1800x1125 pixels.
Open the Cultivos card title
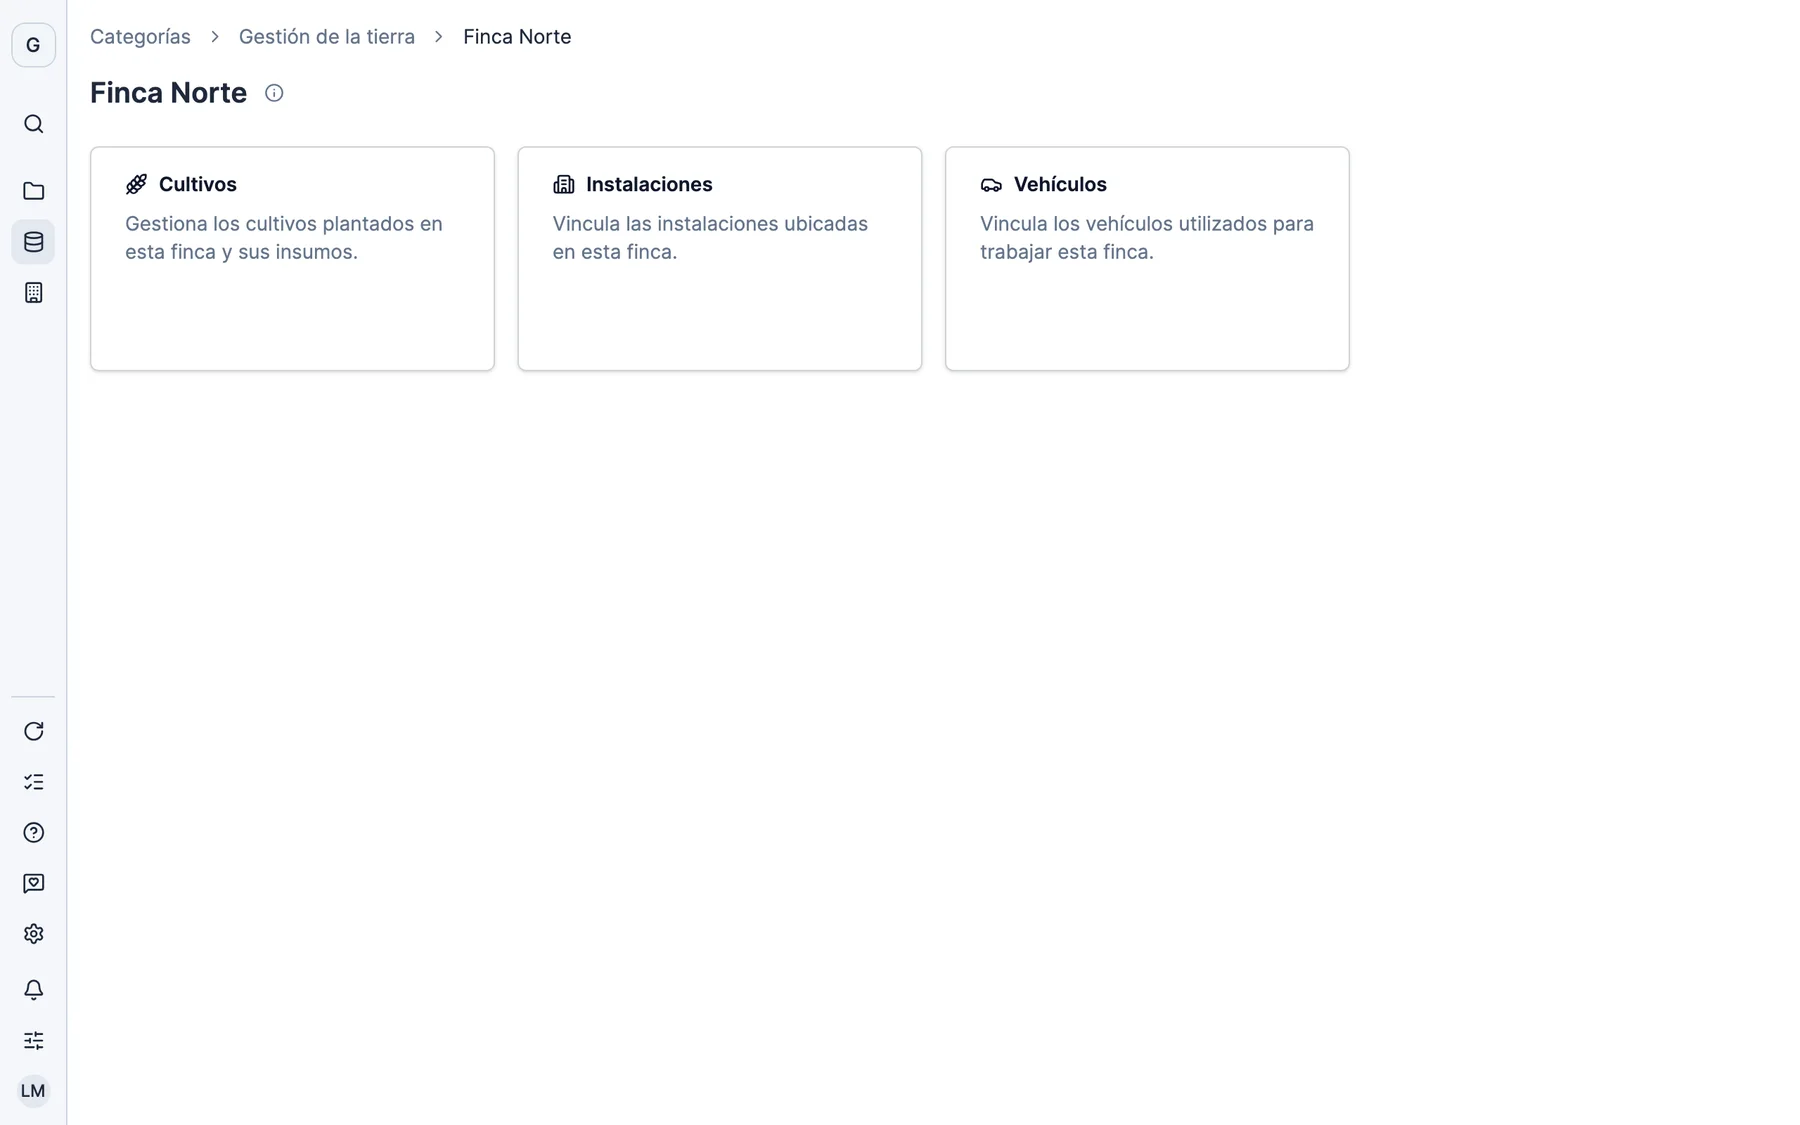tap(198, 184)
